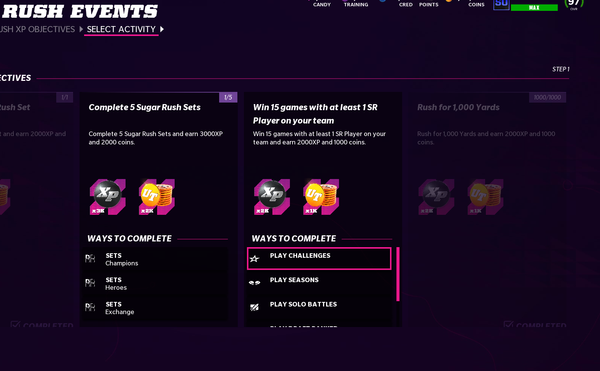Click the pink scrollbar in the Ways to Complete list
Viewport: 600px width, 371px height.
click(x=398, y=274)
